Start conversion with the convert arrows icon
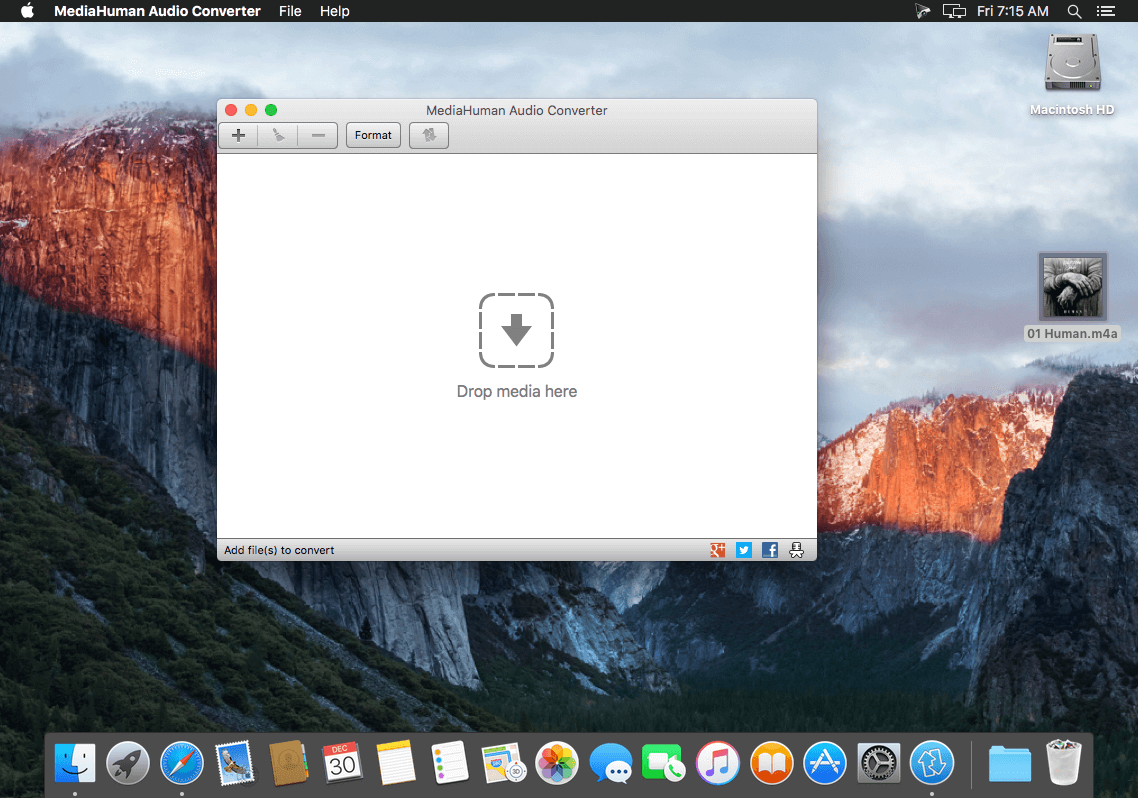Image resolution: width=1138 pixels, height=798 pixels. [429, 135]
